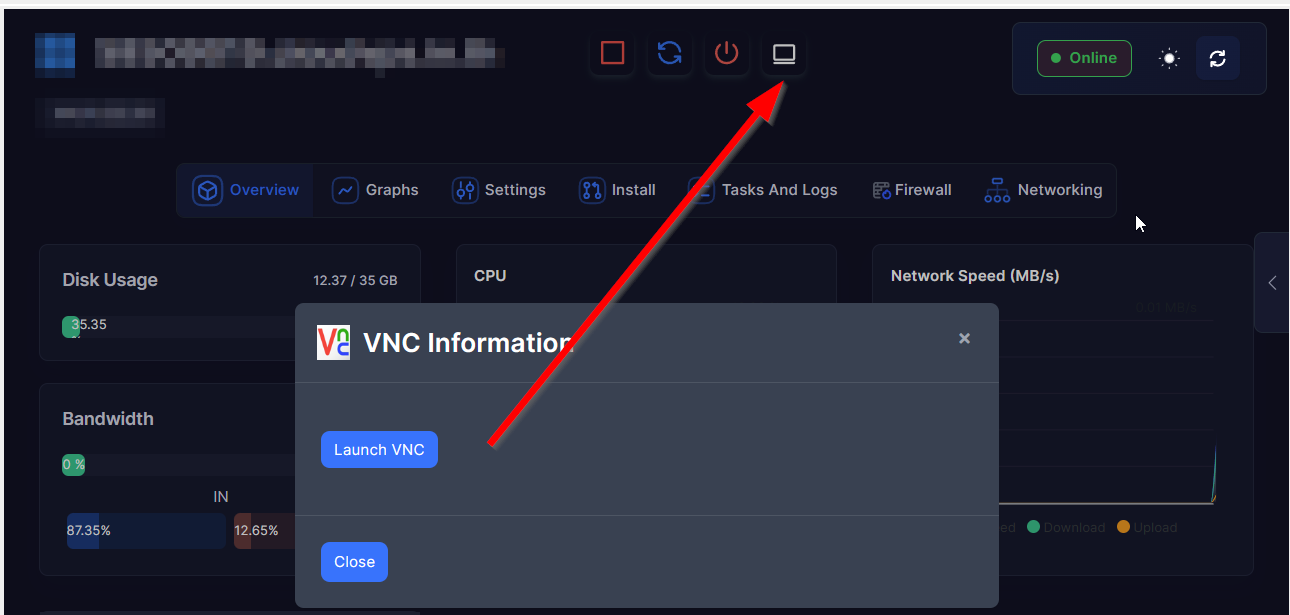Dismiss VNC Information dialog with the X
This screenshot has height=615, width=1290.
click(x=964, y=339)
